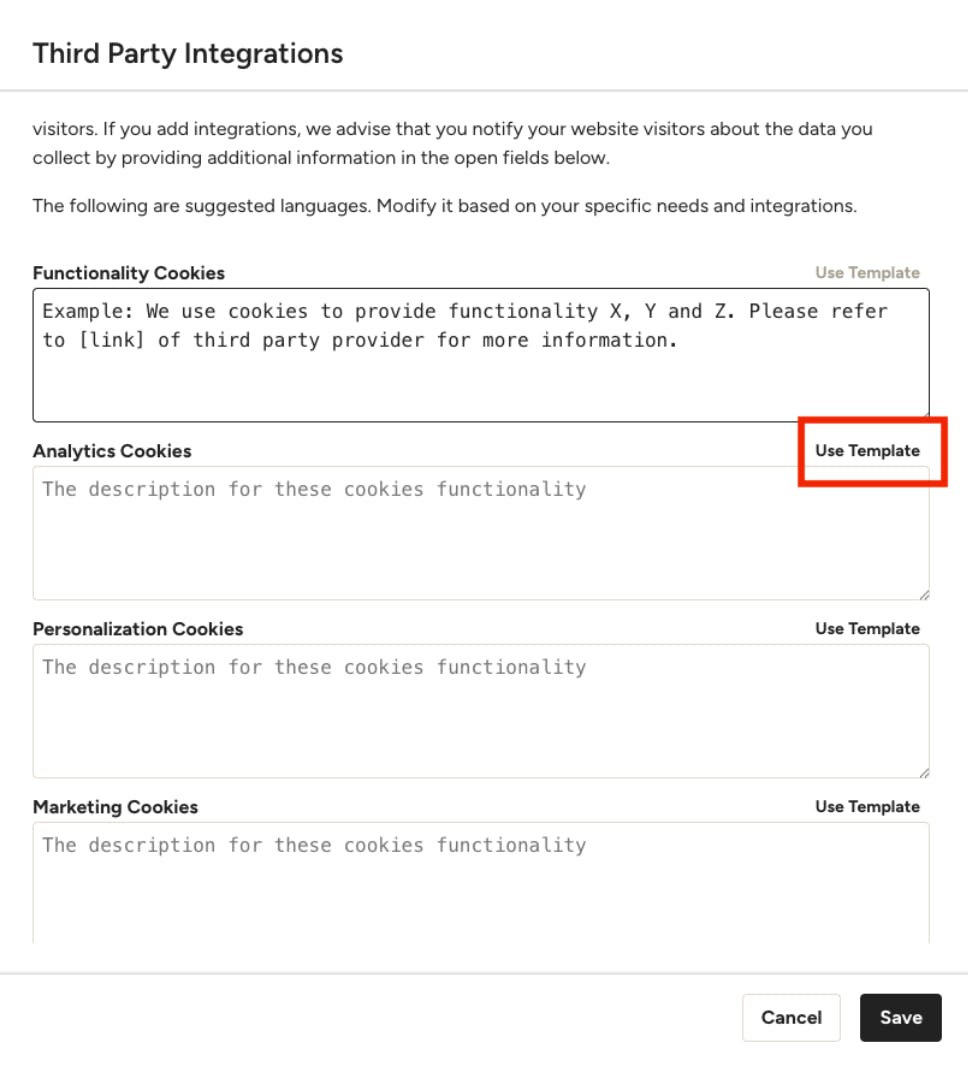Viewport: 968px width, 1076px height.
Task: Click resize grip of Personalization Cookies field
Action: 923,772
